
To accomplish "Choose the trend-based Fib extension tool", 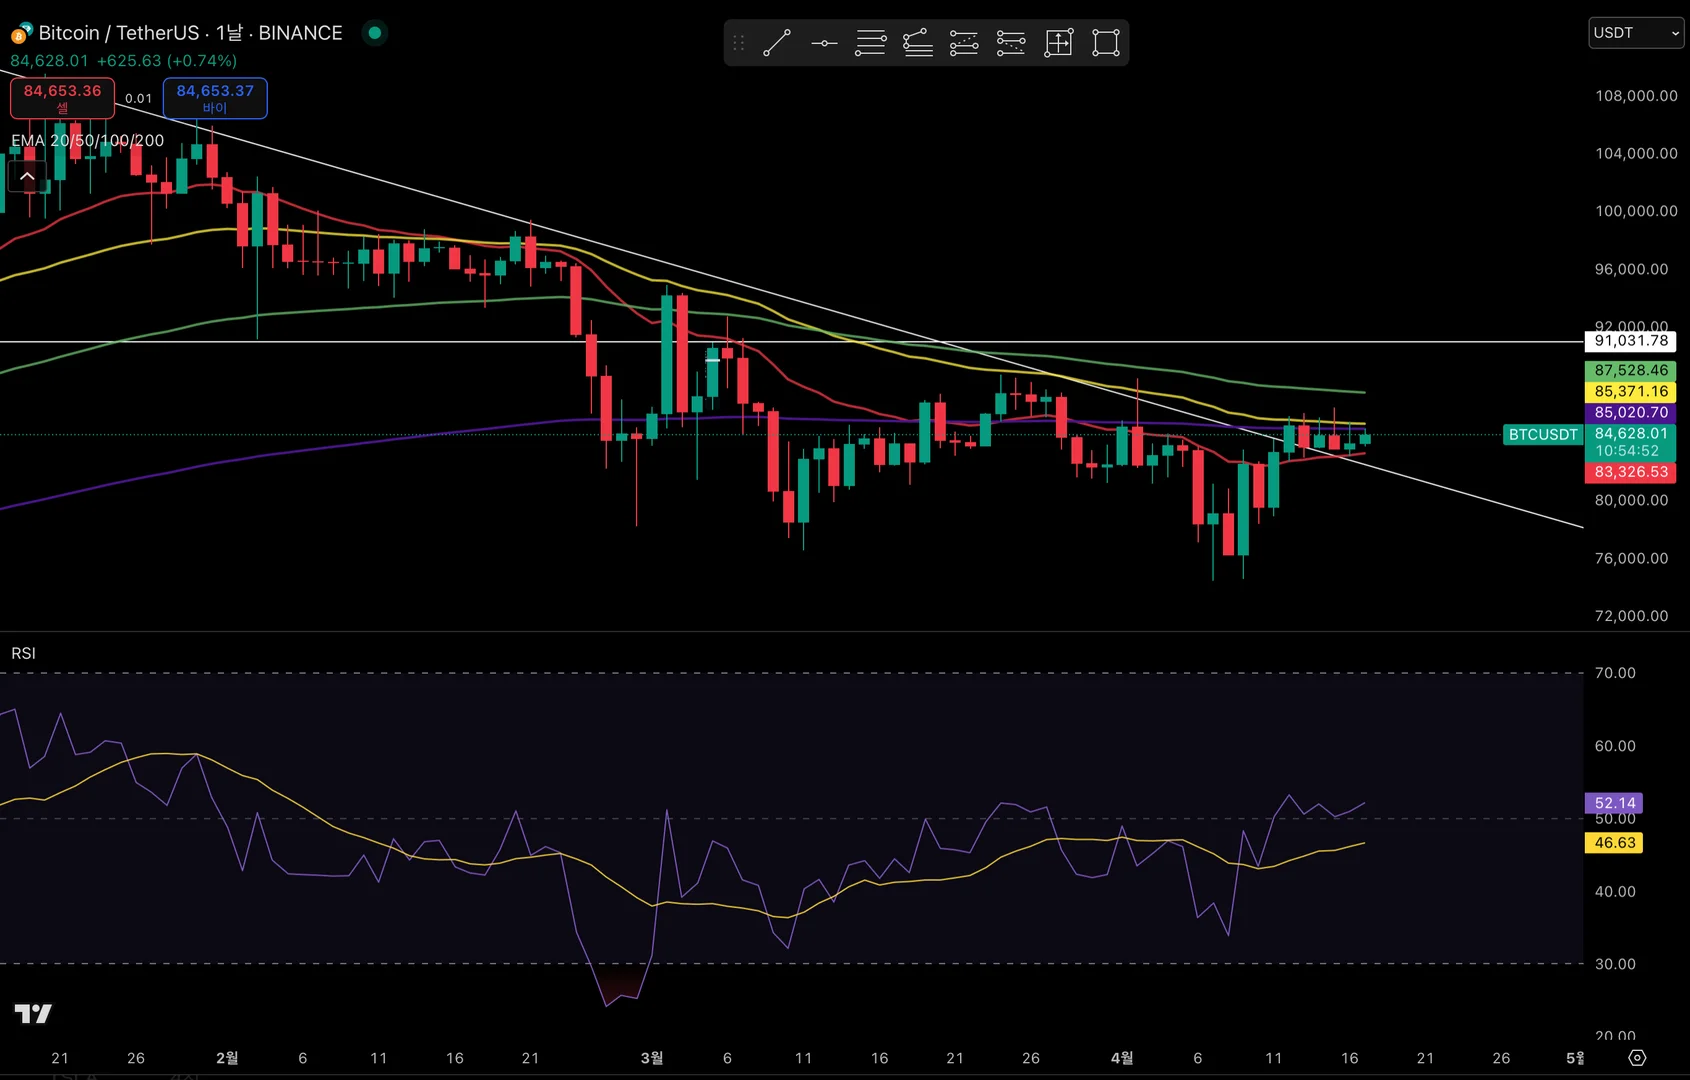I will 918,43.
